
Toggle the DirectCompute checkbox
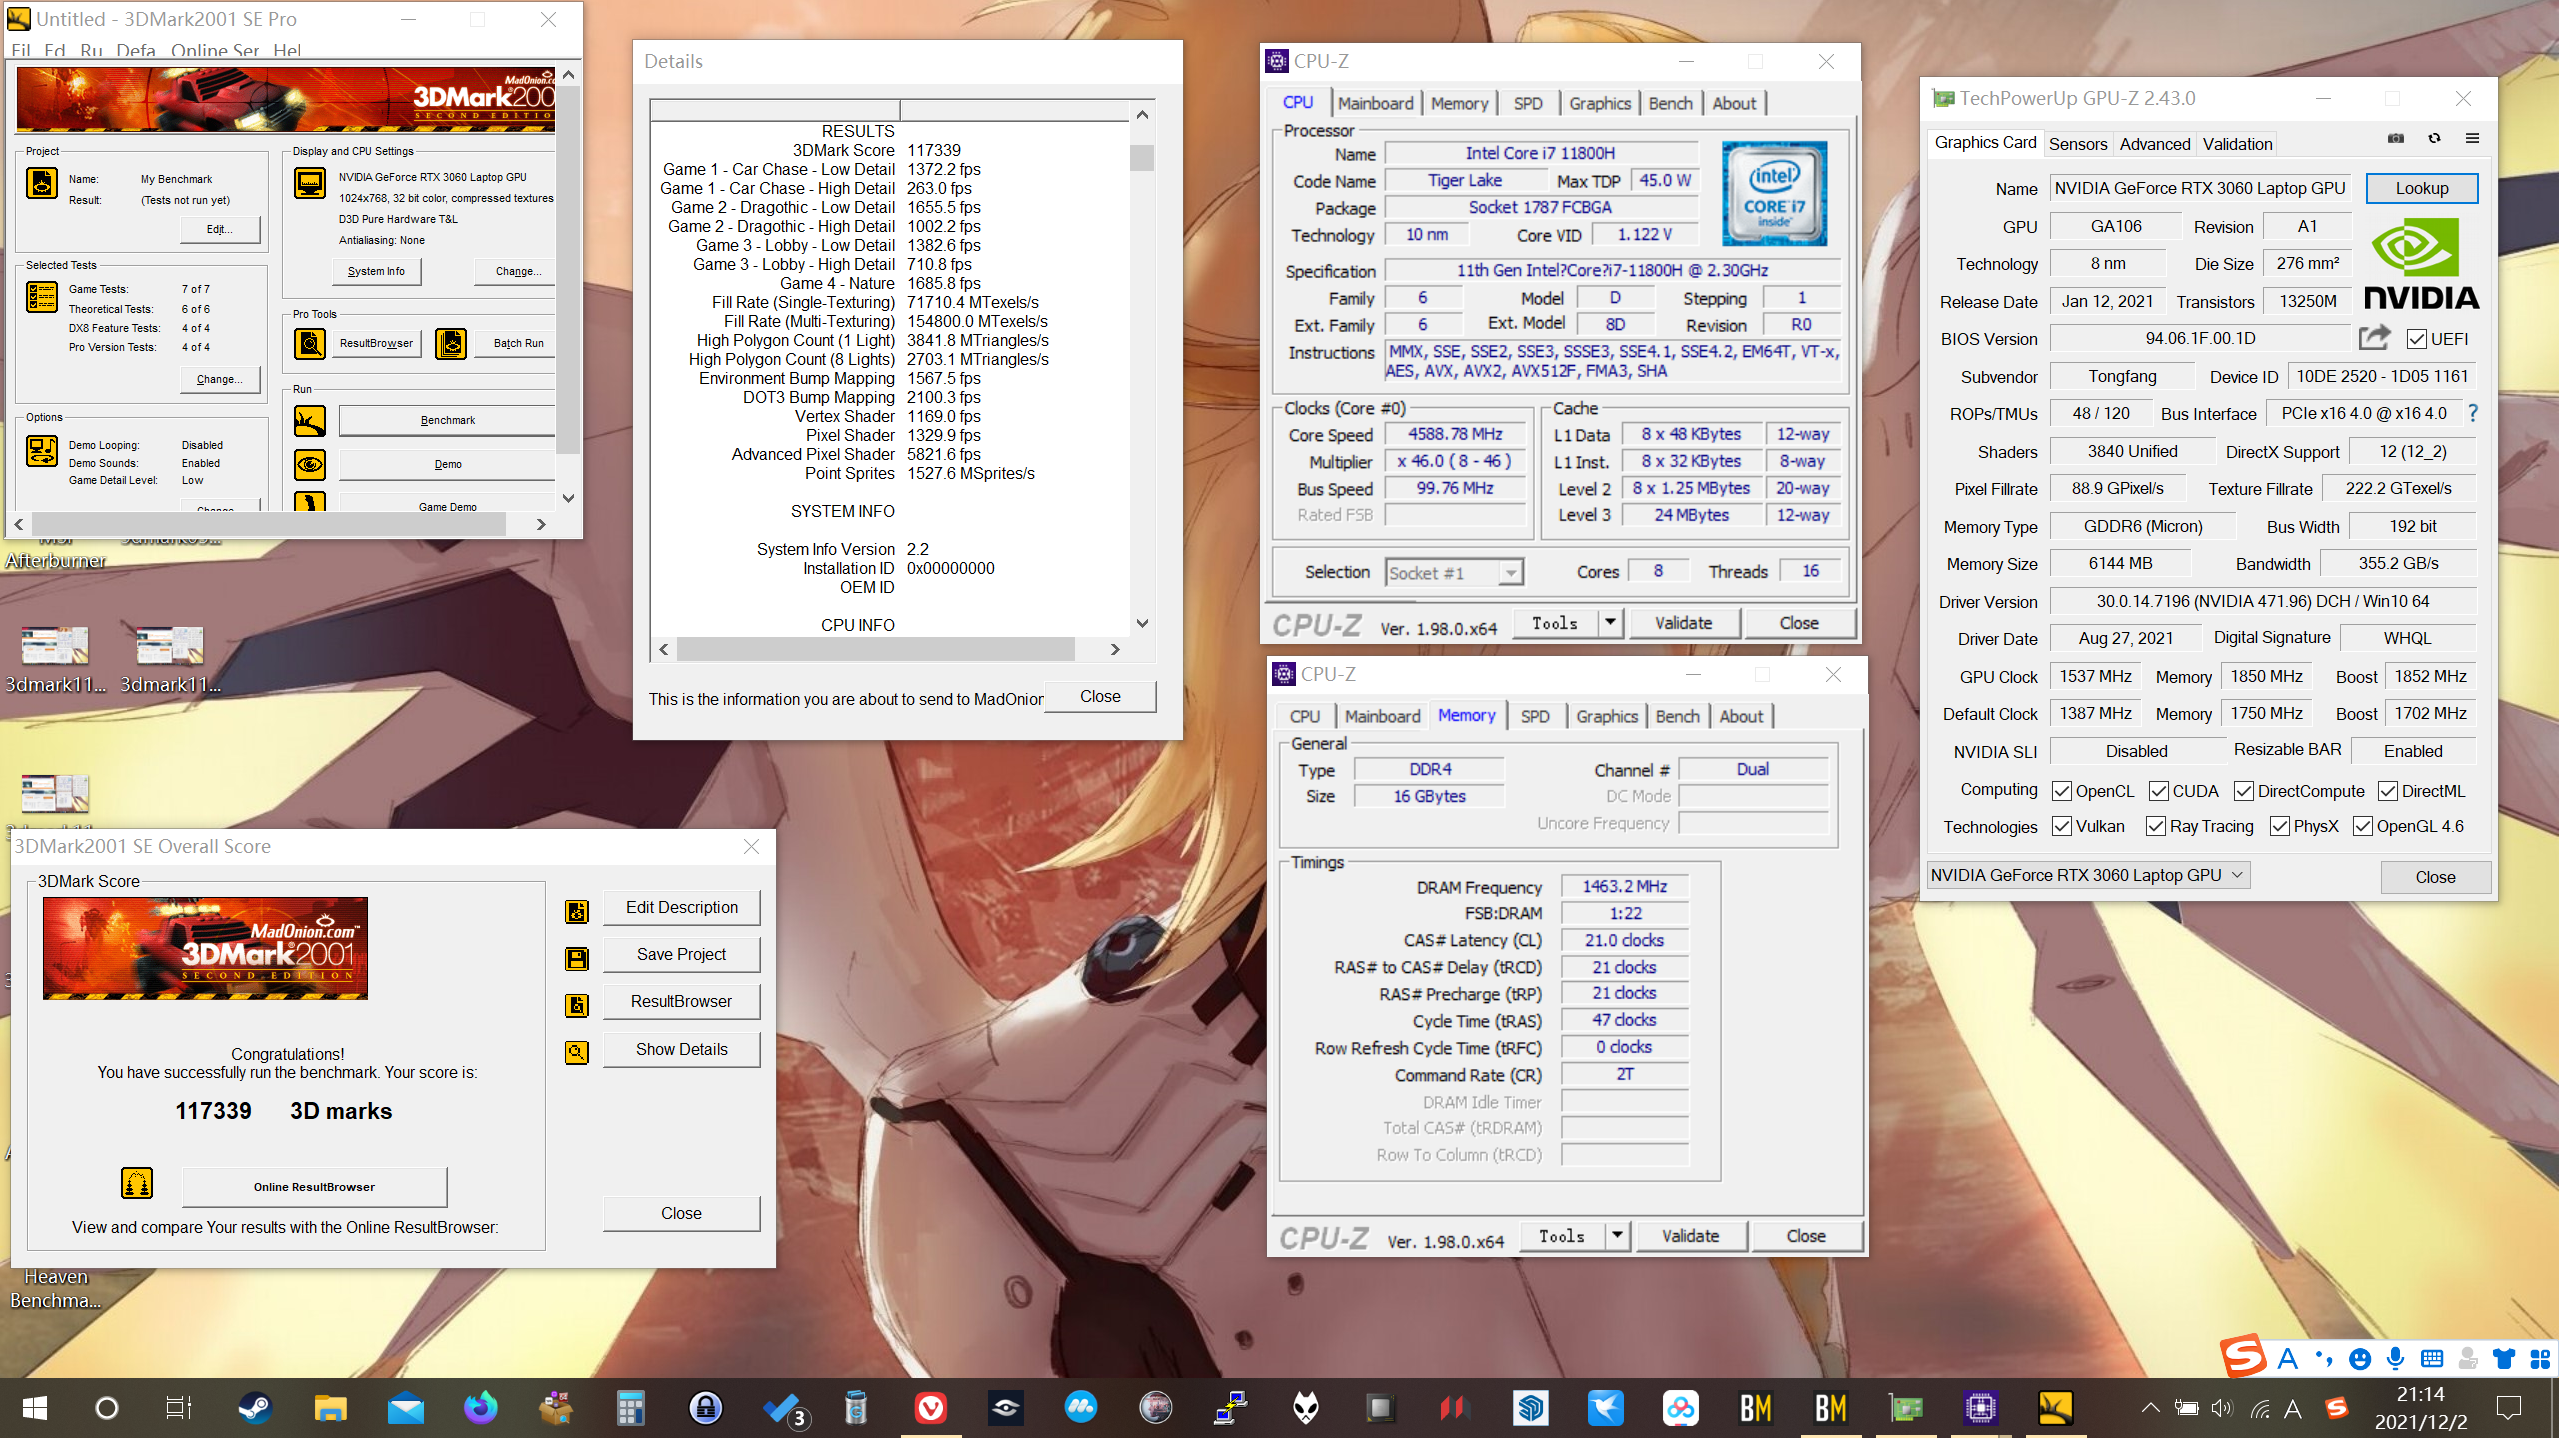[2243, 791]
